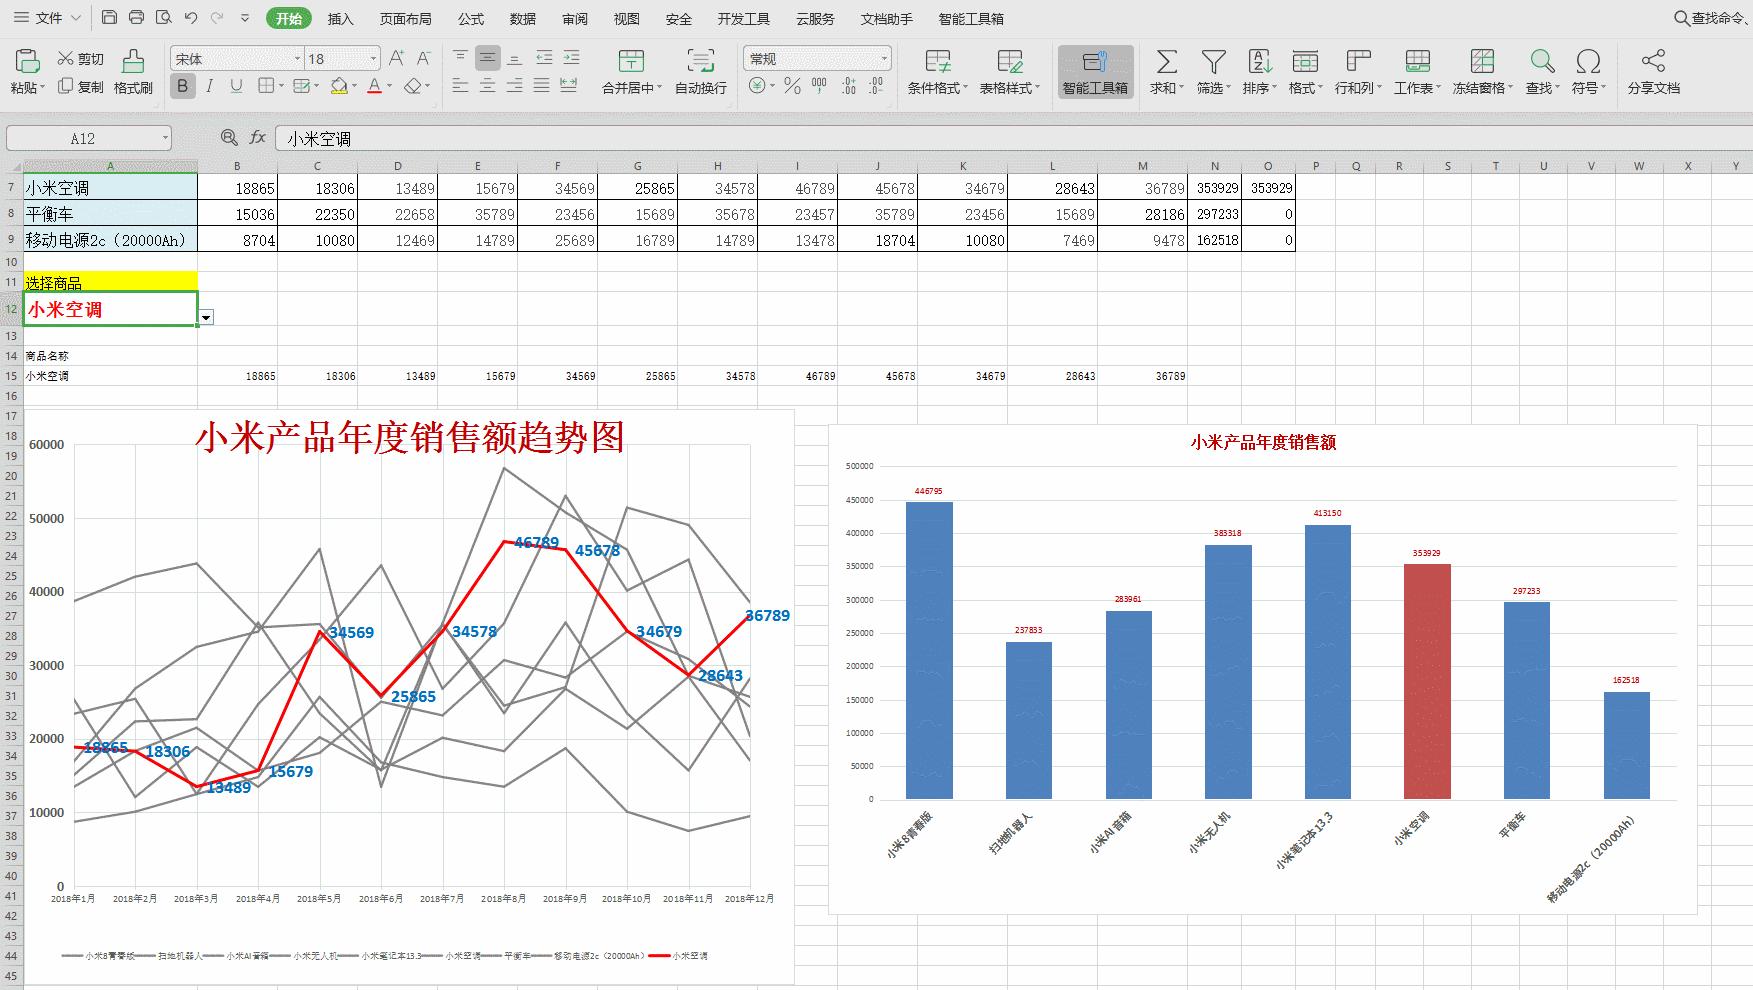Expand the quick access toolbar customize arrow
Viewport: 1753px width, 990px height.
pyautogui.click(x=245, y=18)
